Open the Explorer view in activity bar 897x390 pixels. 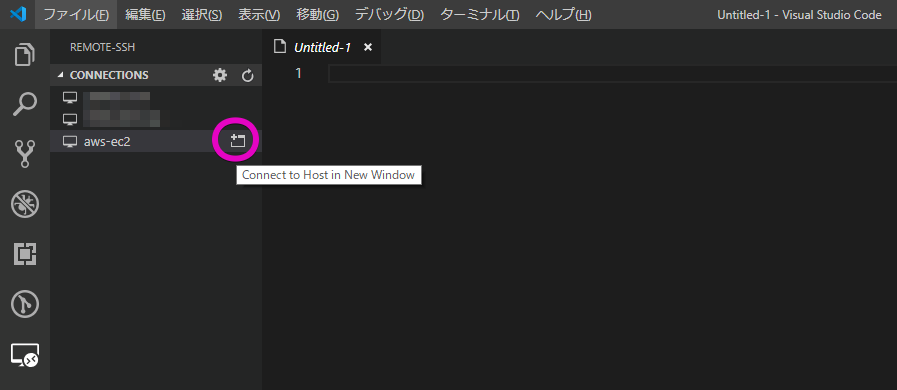[x=25, y=55]
